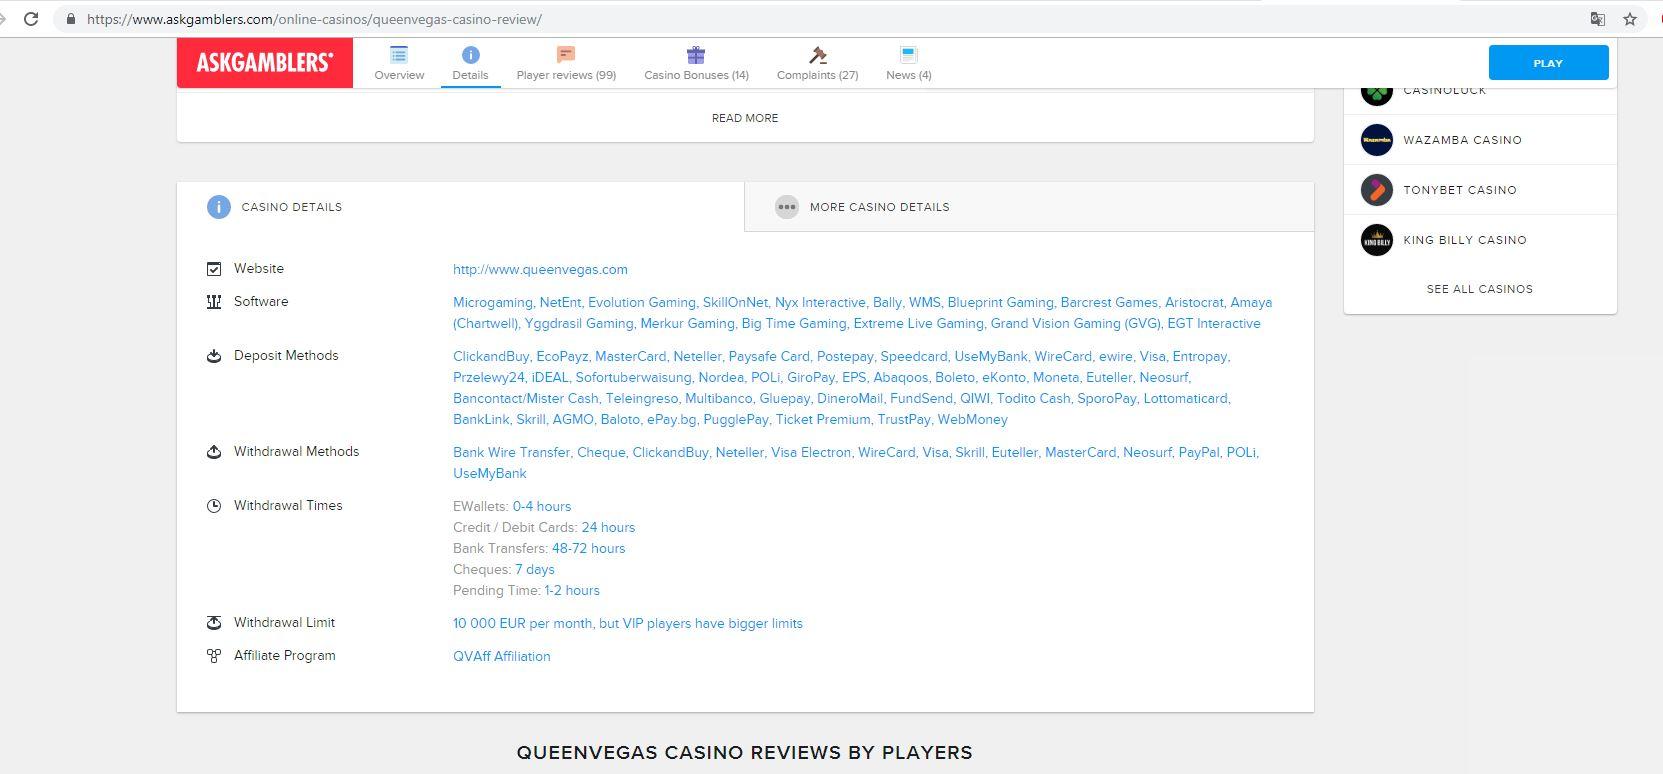This screenshot has width=1663, height=774.
Task: Click SEE ALL CASINOS link
Action: 1480,289
